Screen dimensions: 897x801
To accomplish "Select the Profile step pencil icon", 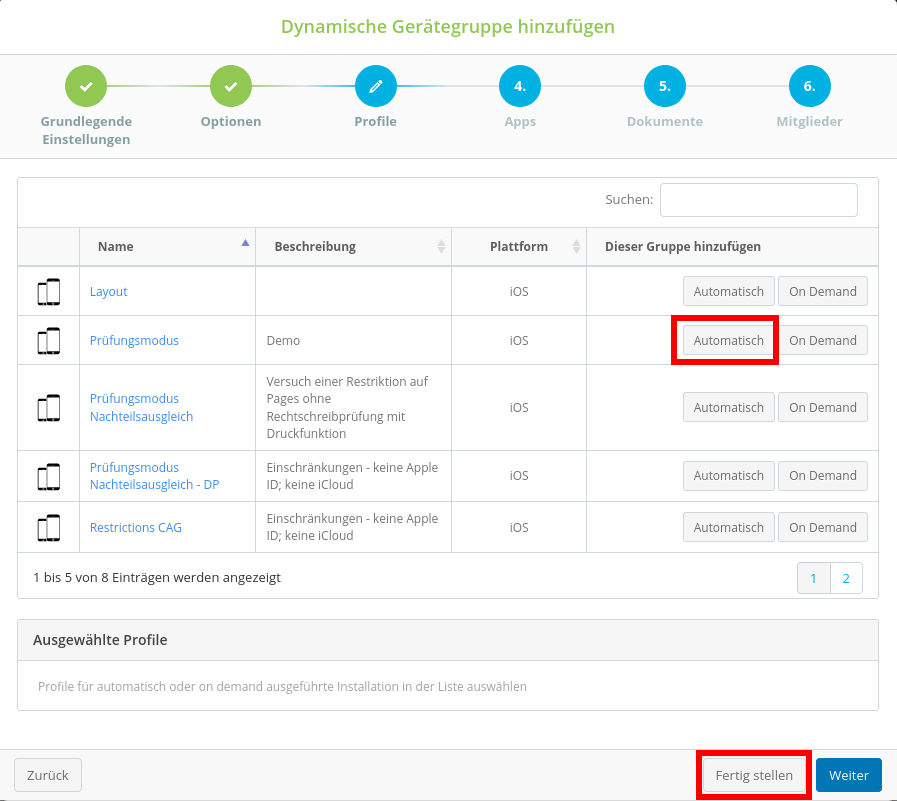I will [375, 87].
